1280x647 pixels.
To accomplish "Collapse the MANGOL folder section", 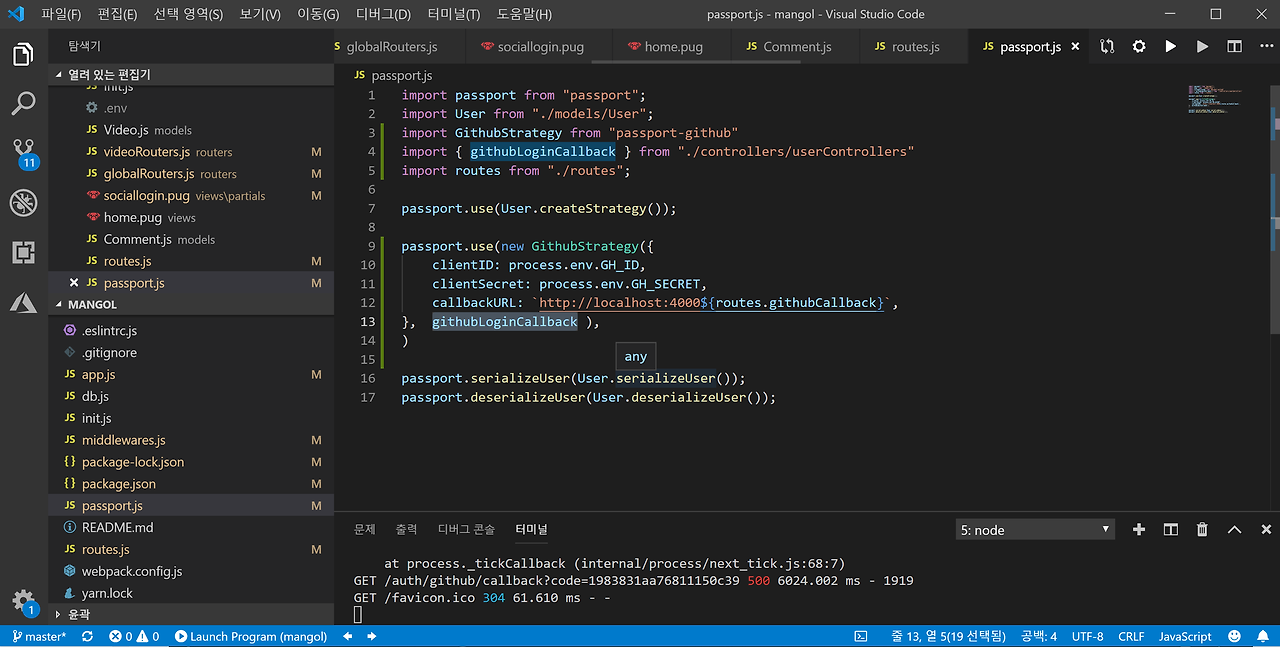I will 92,304.
